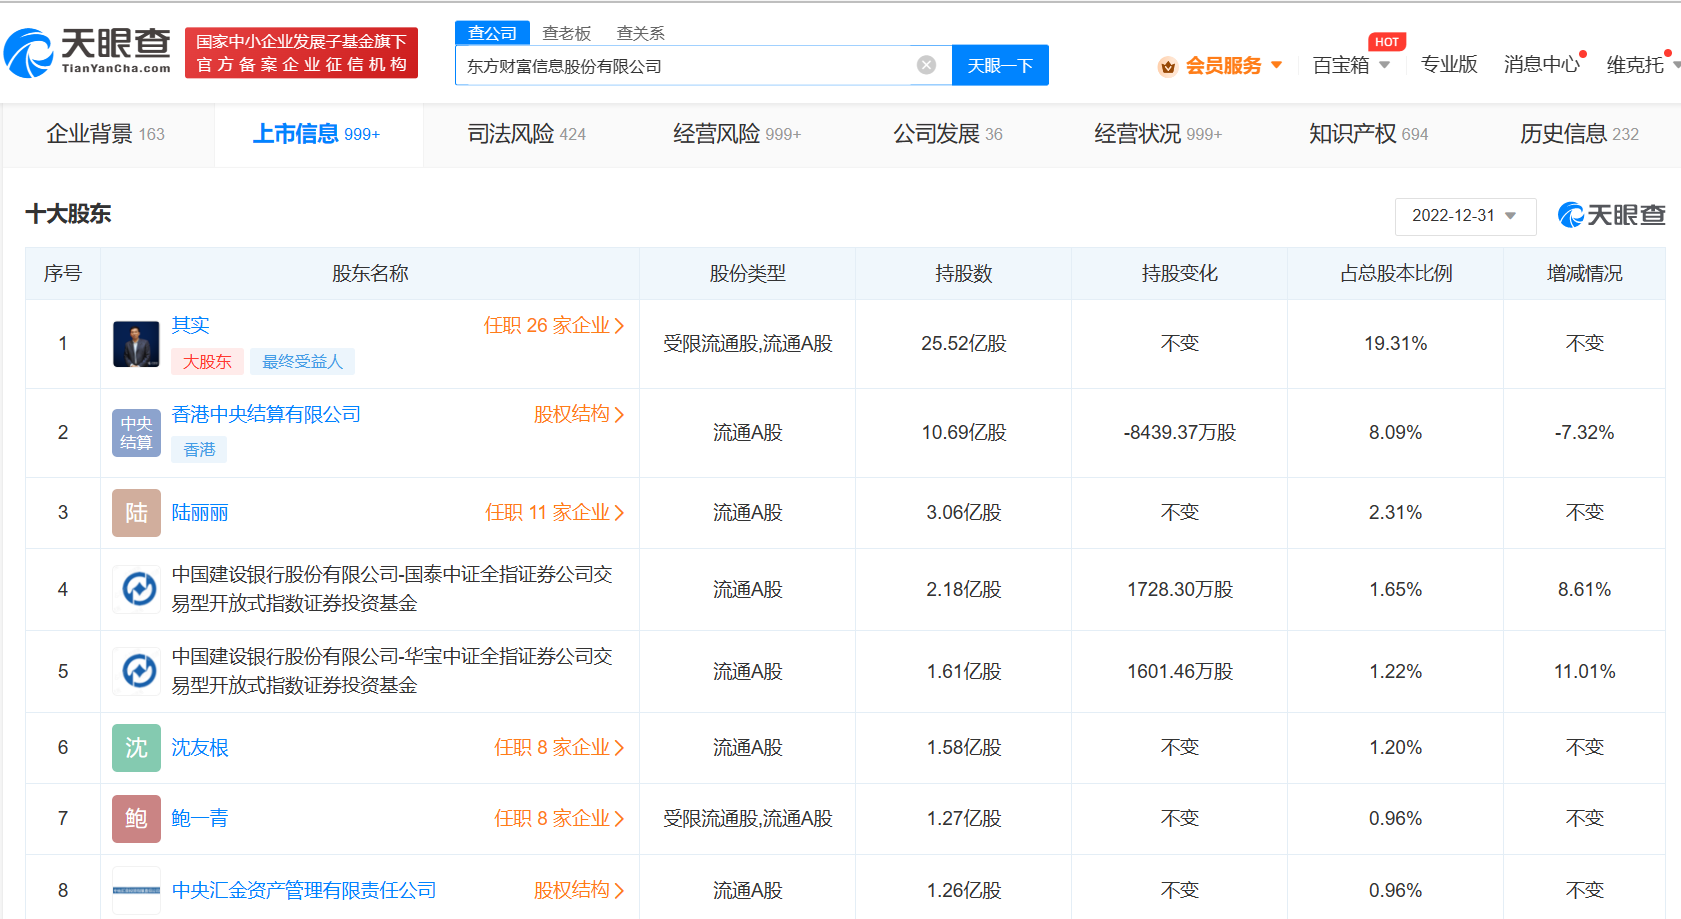This screenshot has width=1681, height=919.
Task: Click 国泰中证全指证券公司 fund name text
Action: click(x=392, y=589)
